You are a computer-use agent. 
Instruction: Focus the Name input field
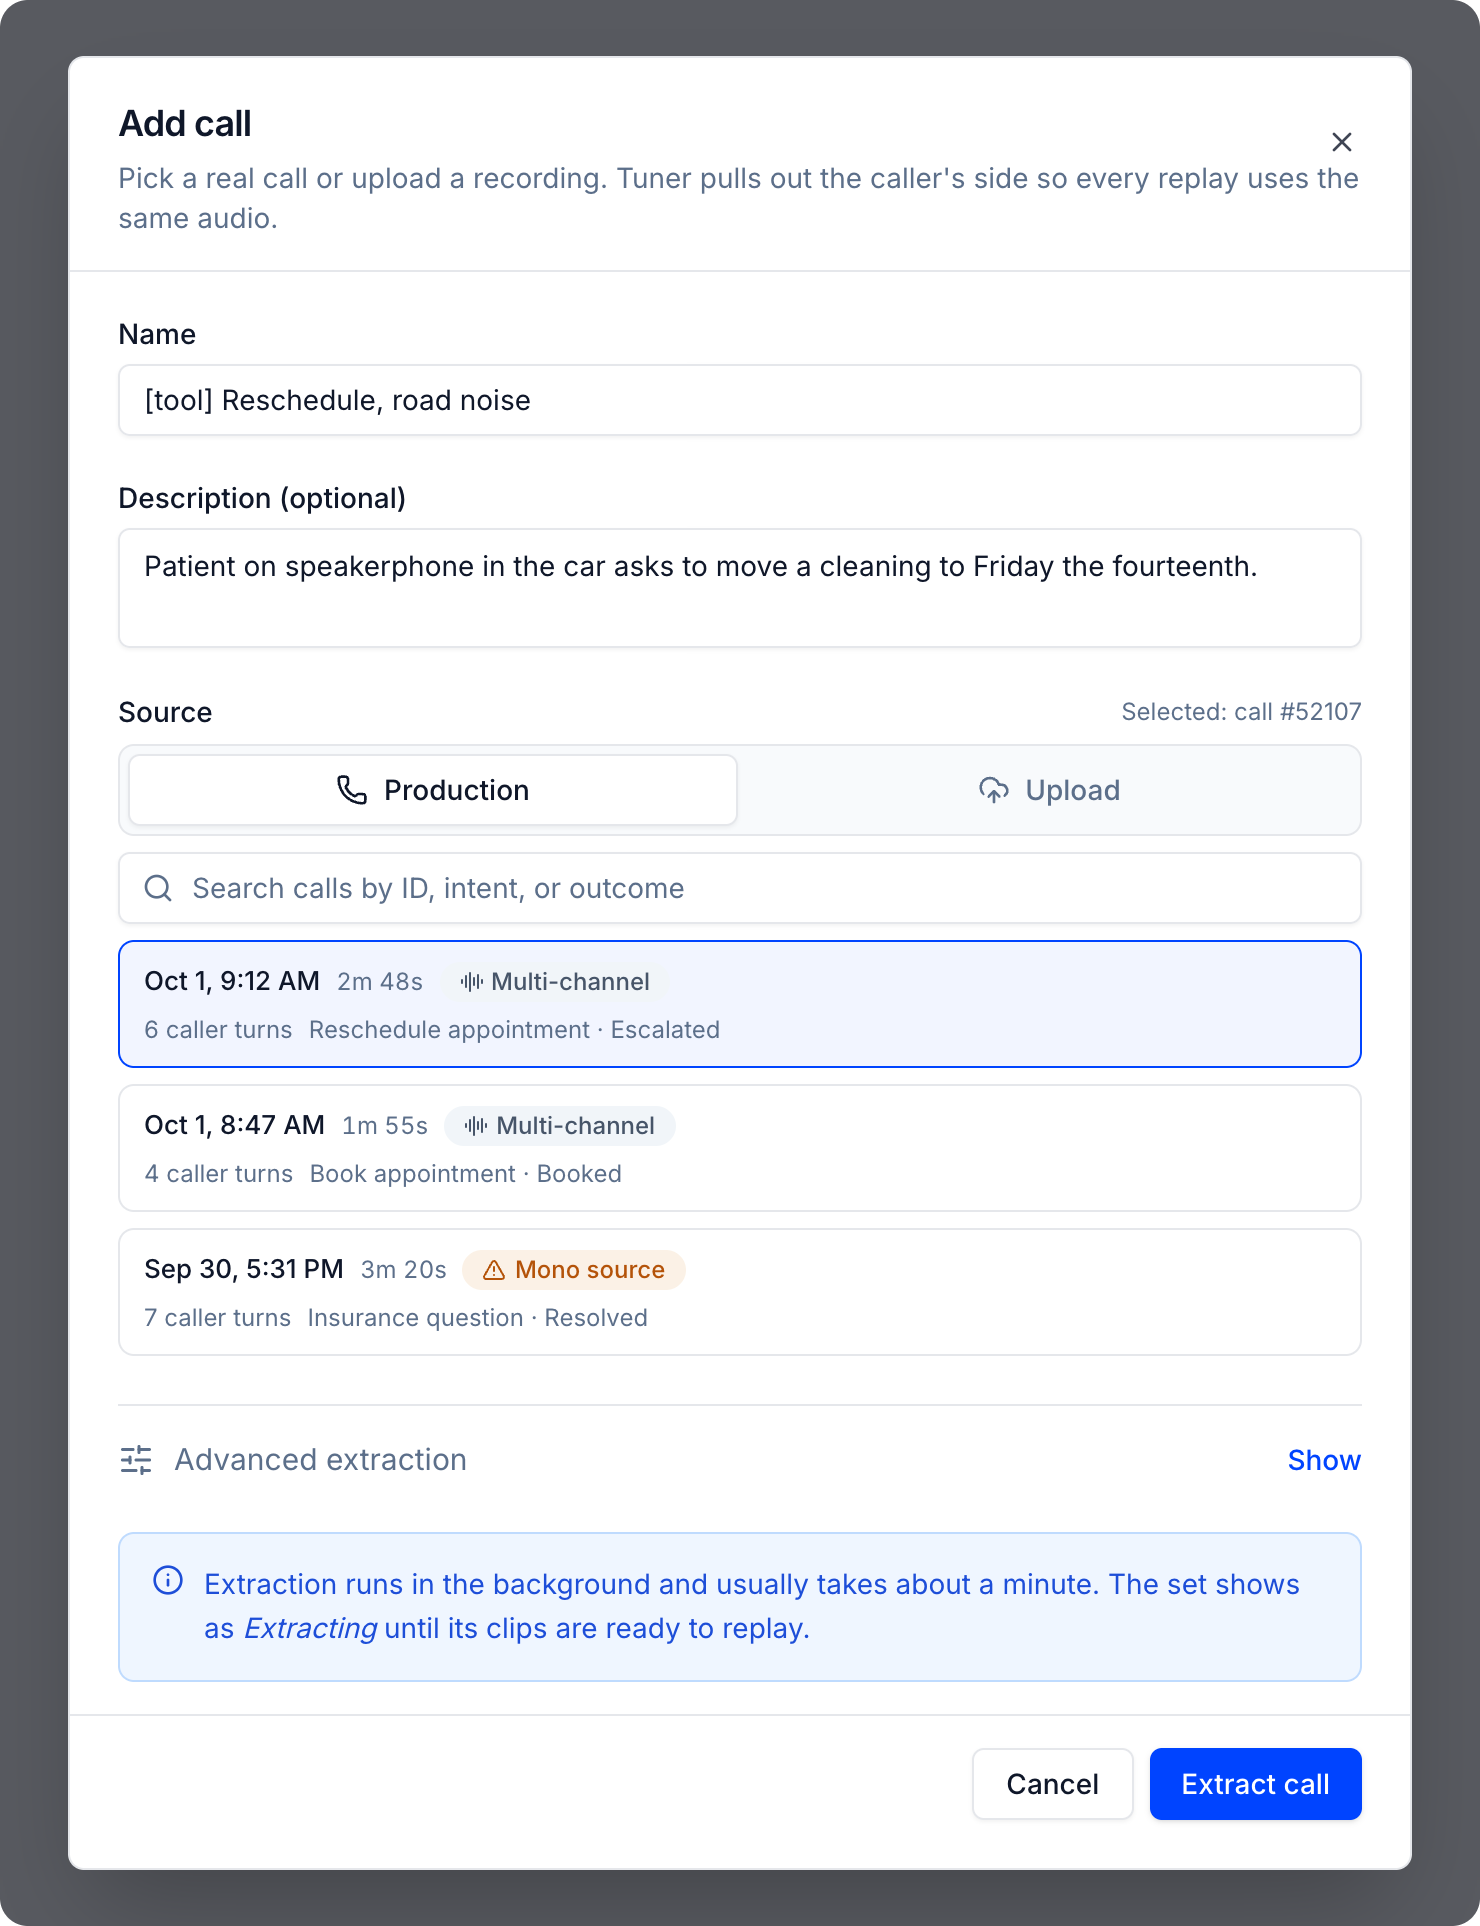coord(740,400)
